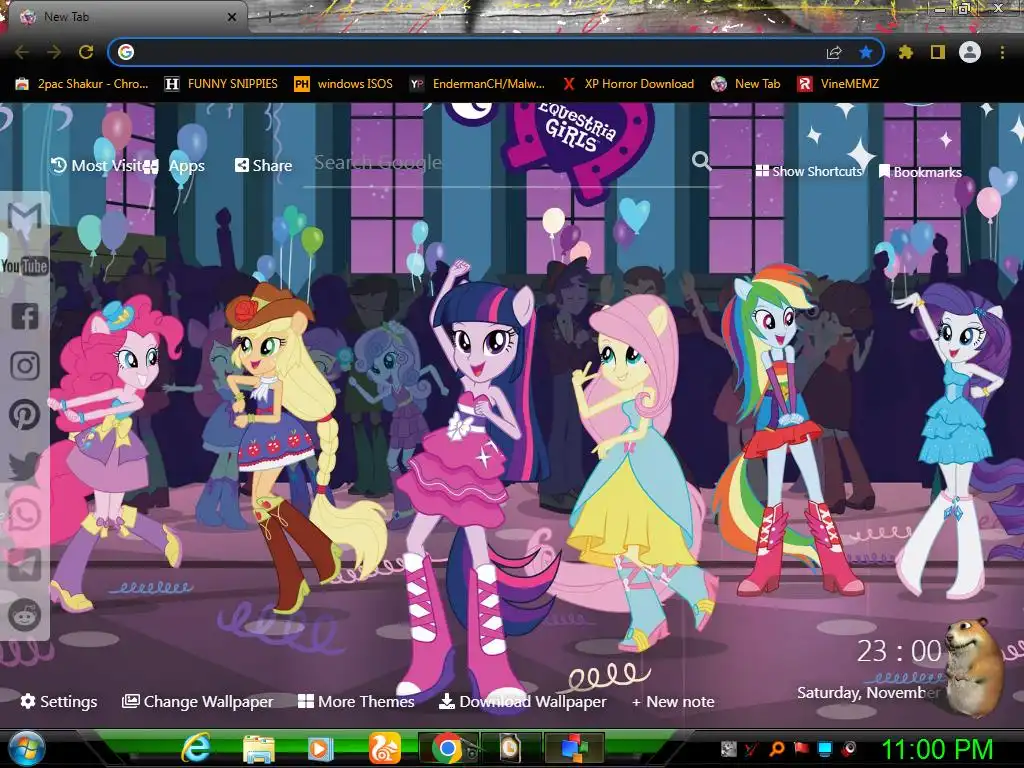Open the 2pac Shakur bookmark
The height and width of the screenshot is (768, 1024).
(x=82, y=84)
